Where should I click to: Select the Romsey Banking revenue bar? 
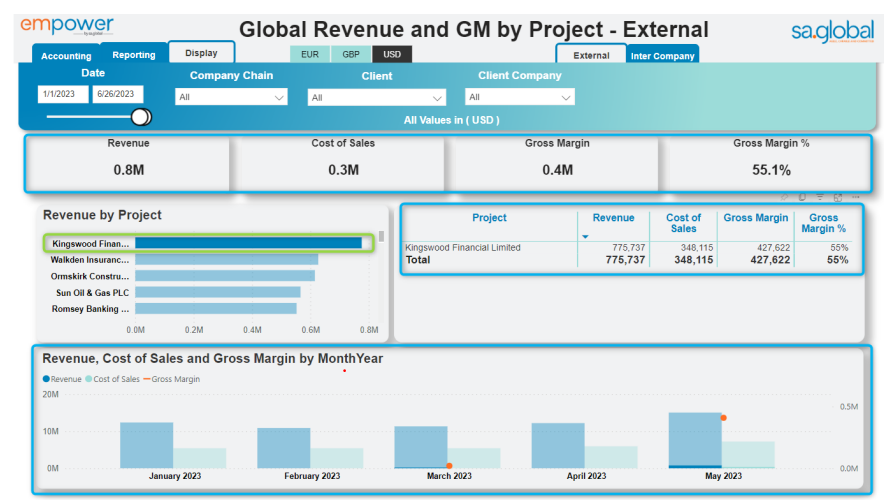coord(216,308)
